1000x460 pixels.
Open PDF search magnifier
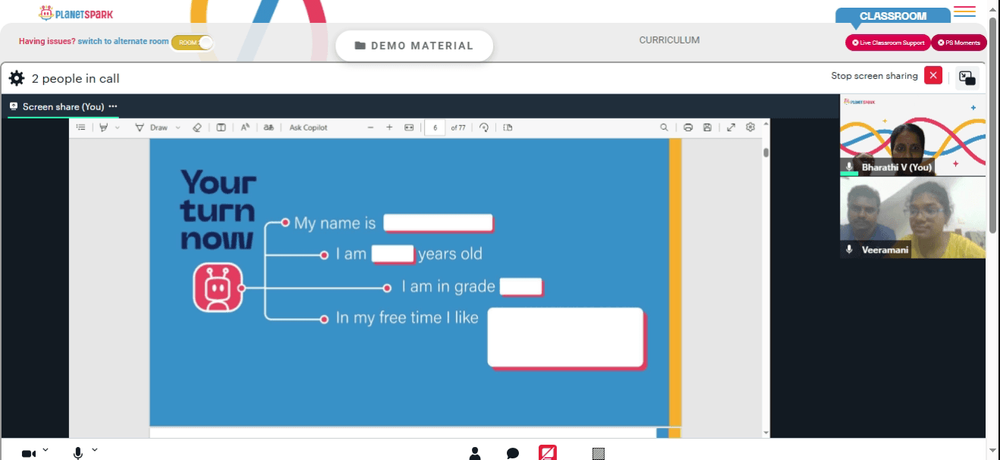pos(664,128)
